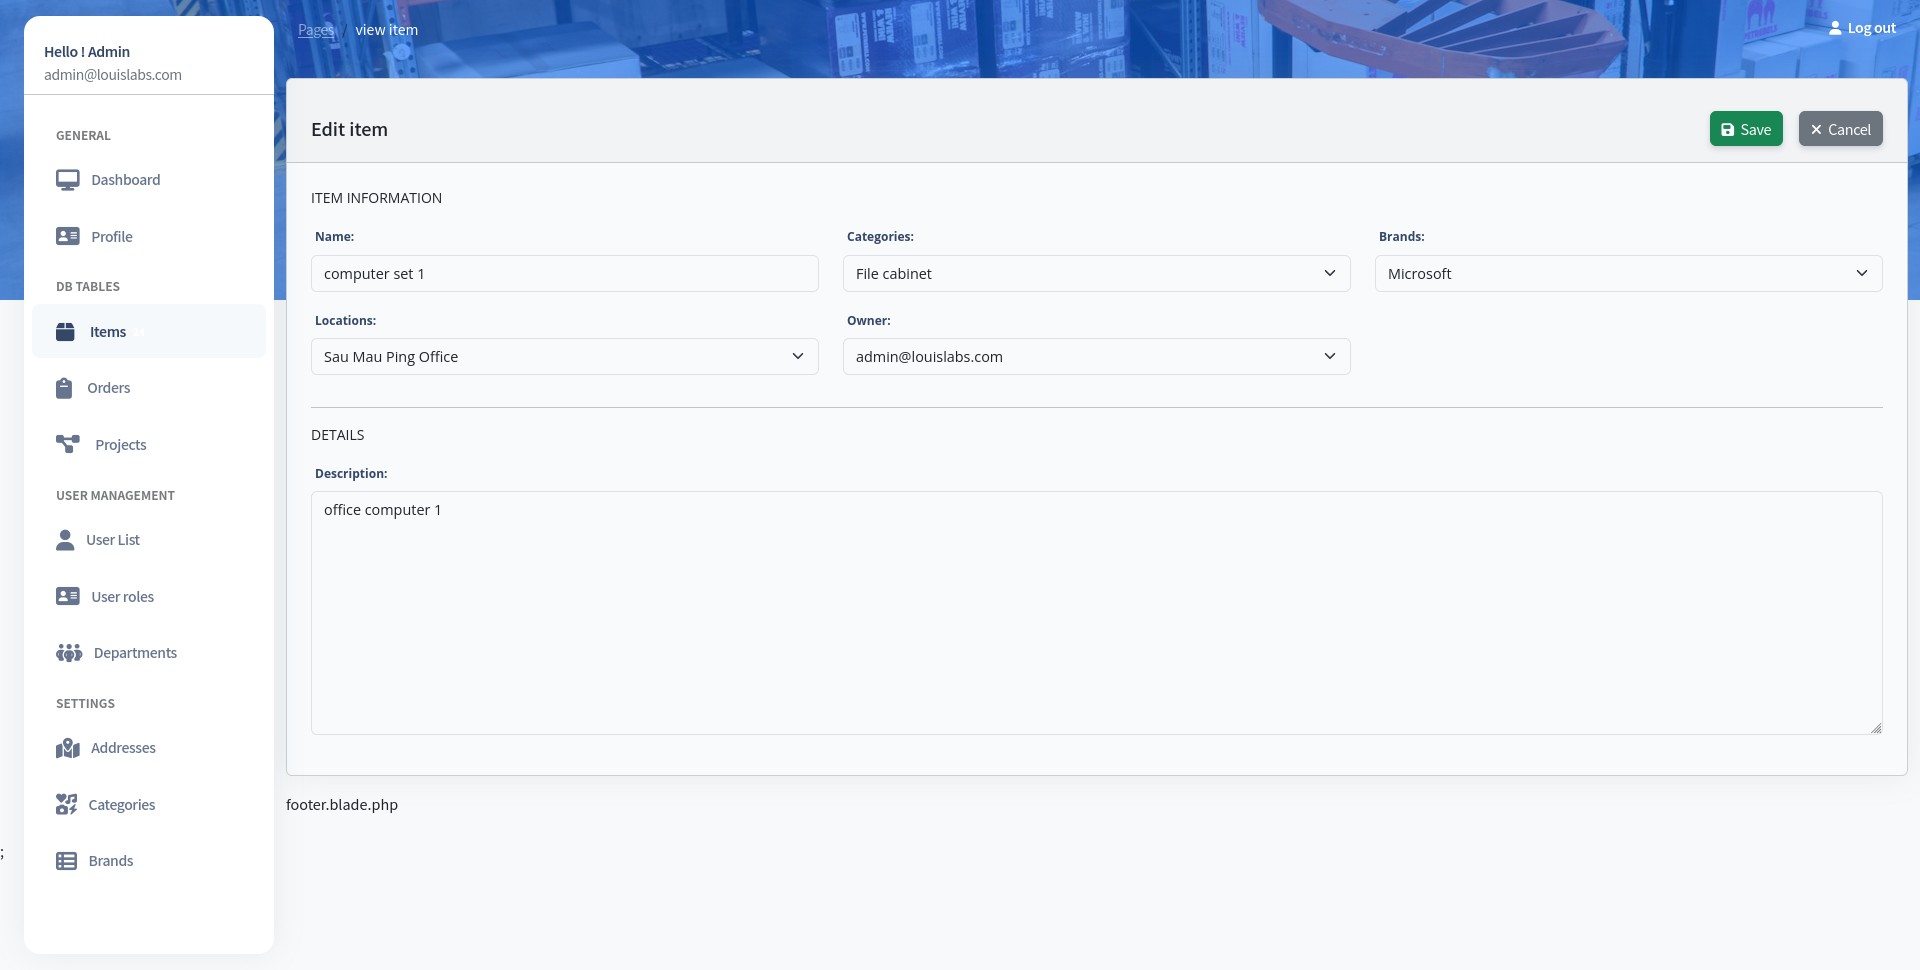Click the Owner: field label
Image resolution: width=1920 pixels, height=970 pixels.
tap(869, 321)
